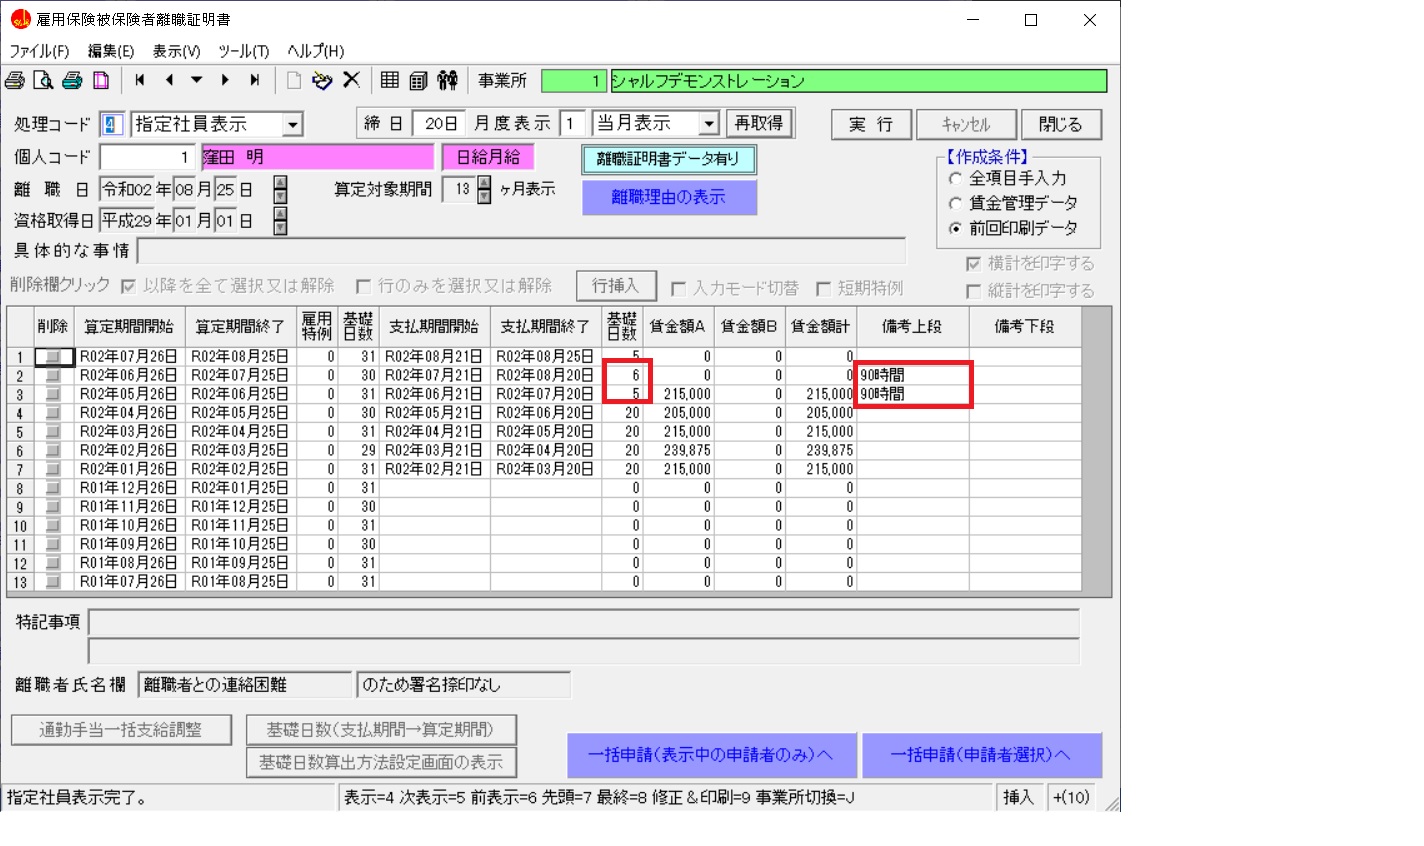This screenshot has width=1424, height=846.
Task: Select 賃金管理データ radio button
Action: tap(955, 203)
